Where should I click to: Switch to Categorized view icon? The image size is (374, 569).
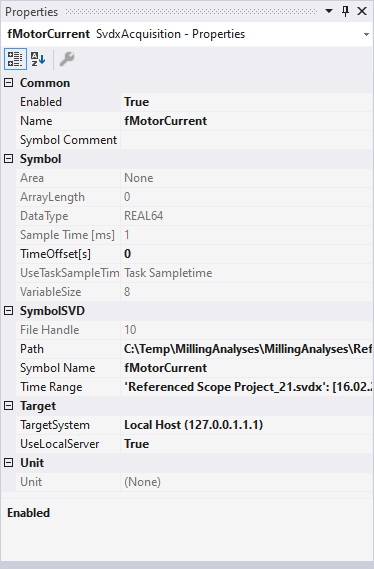tap(15, 59)
